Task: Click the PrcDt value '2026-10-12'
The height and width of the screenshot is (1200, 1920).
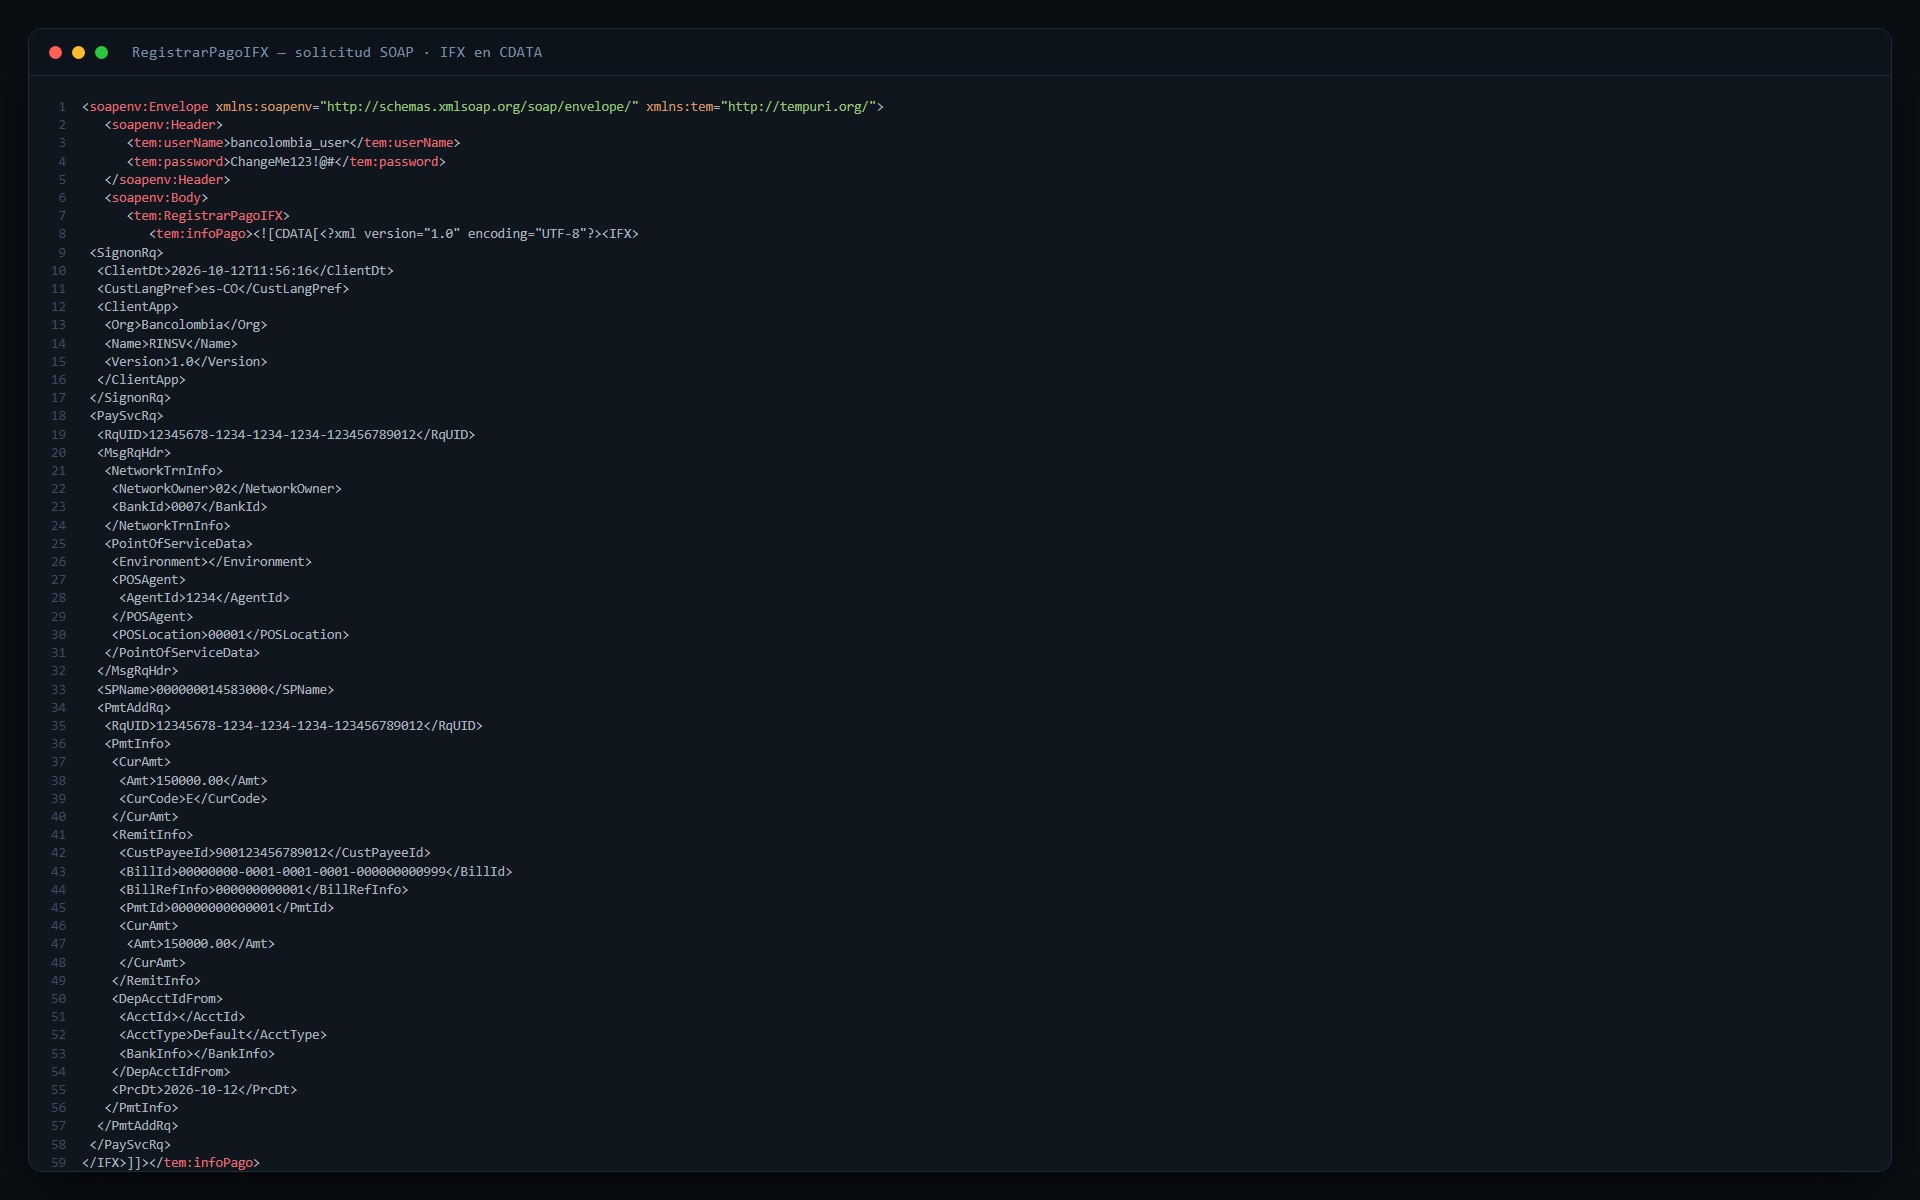Action: (x=201, y=1090)
